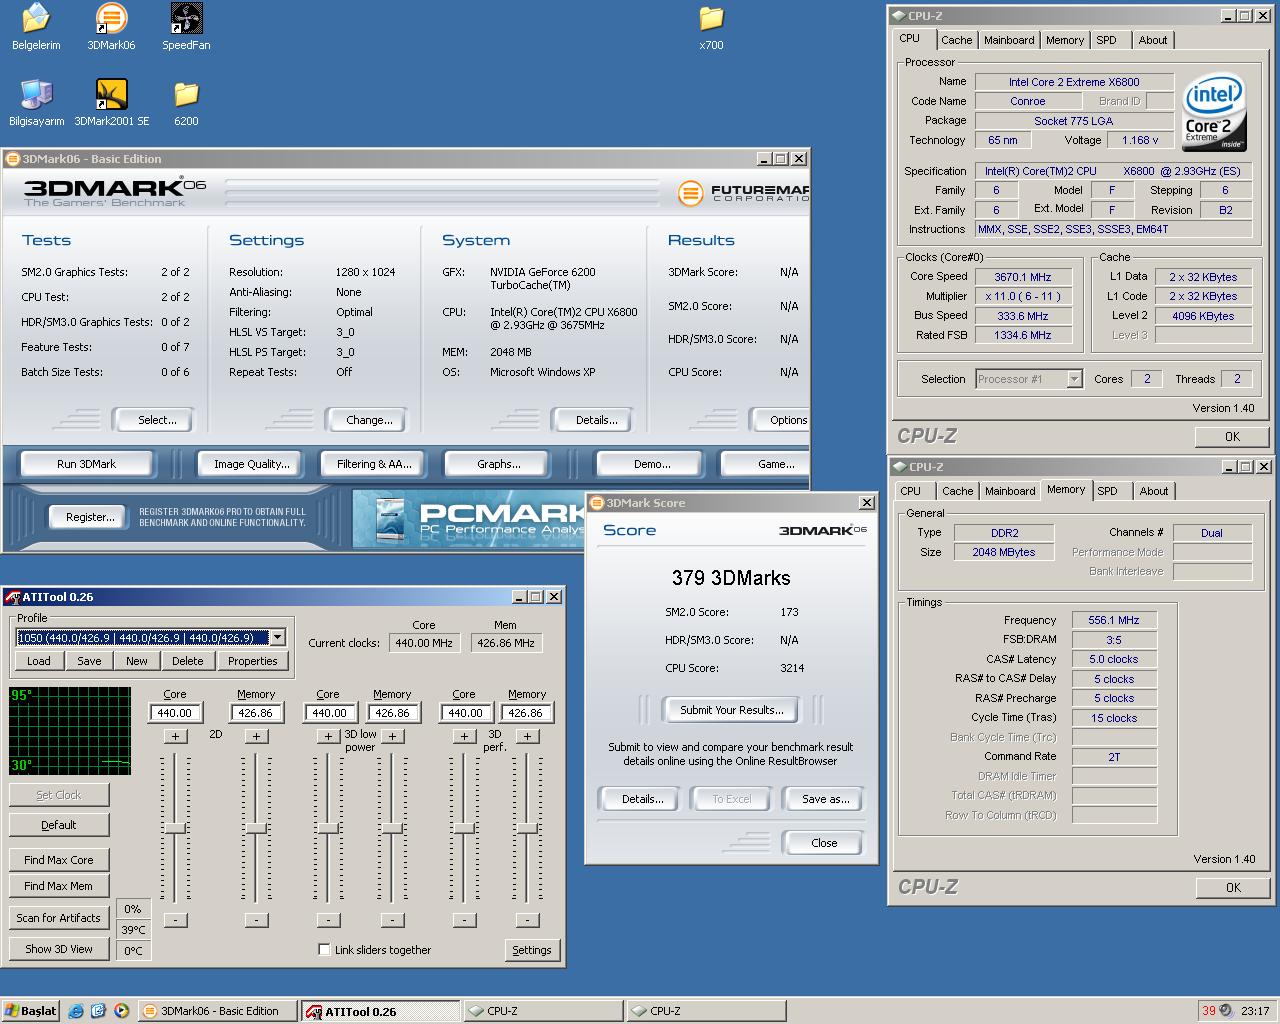Launch the 3DMark2001 SE desktop shortcut
Image resolution: width=1280 pixels, height=1024 pixels.
(x=111, y=103)
